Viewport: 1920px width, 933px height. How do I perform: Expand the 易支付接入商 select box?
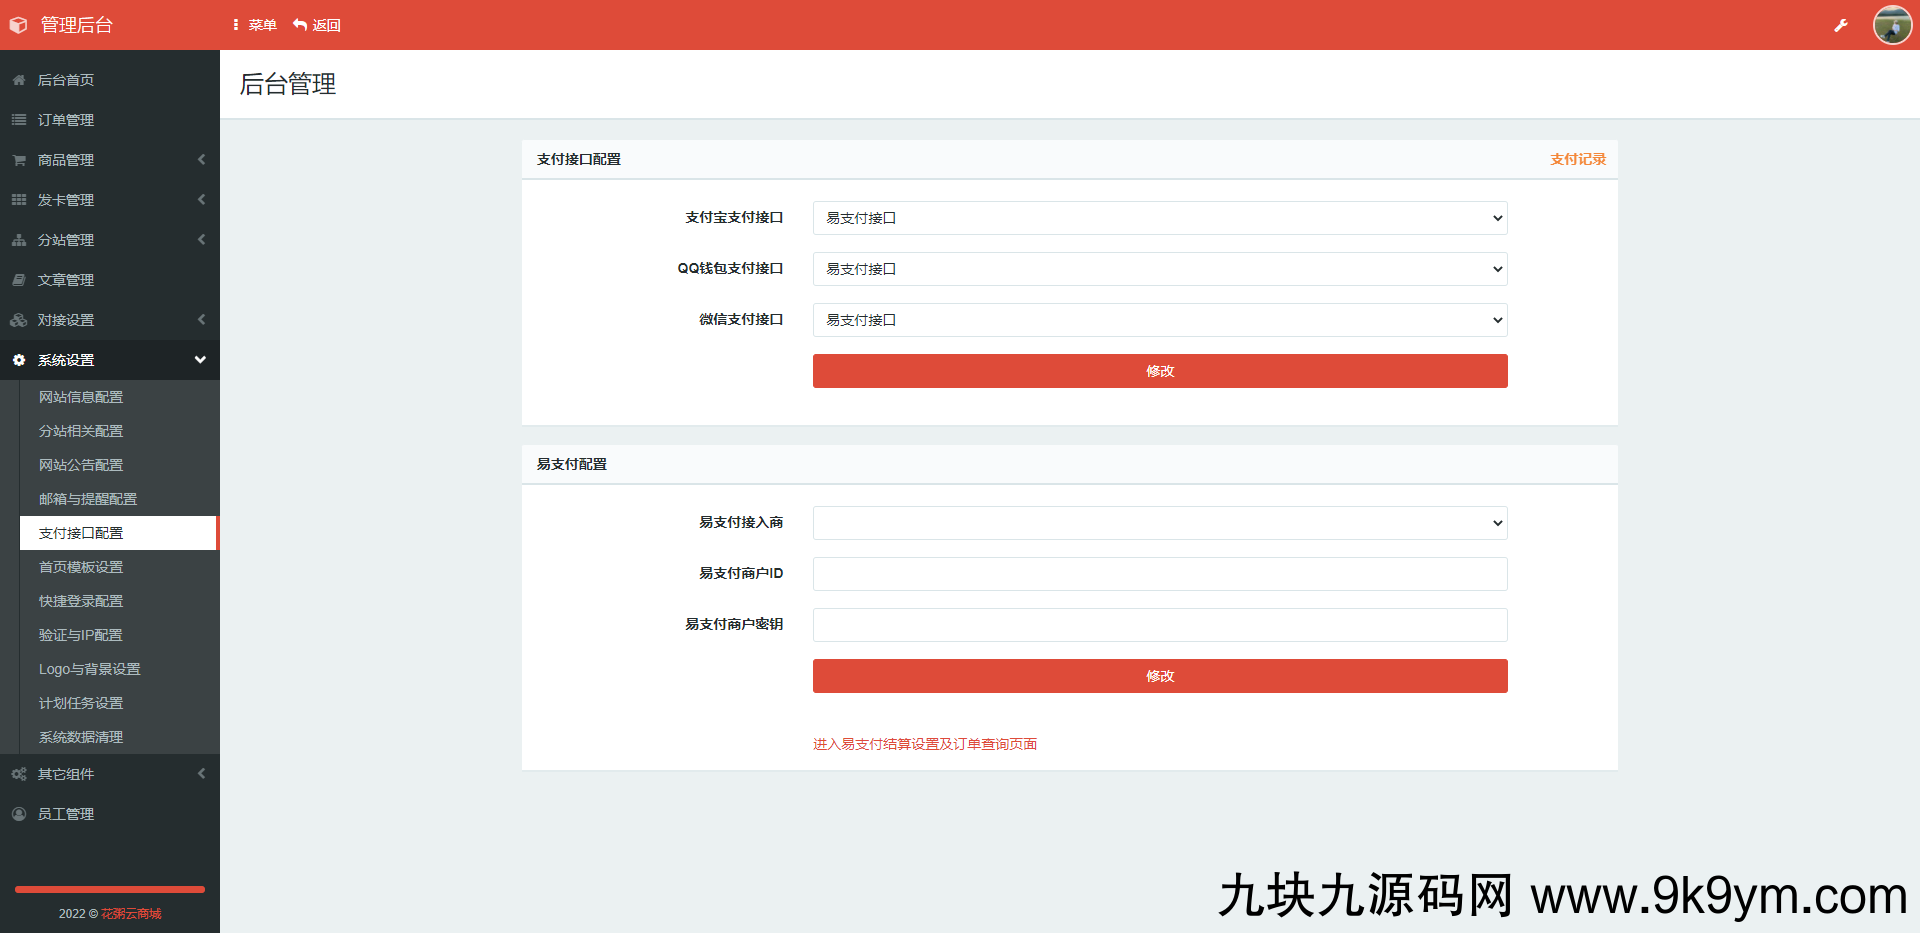pyautogui.click(x=1159, y=523)
